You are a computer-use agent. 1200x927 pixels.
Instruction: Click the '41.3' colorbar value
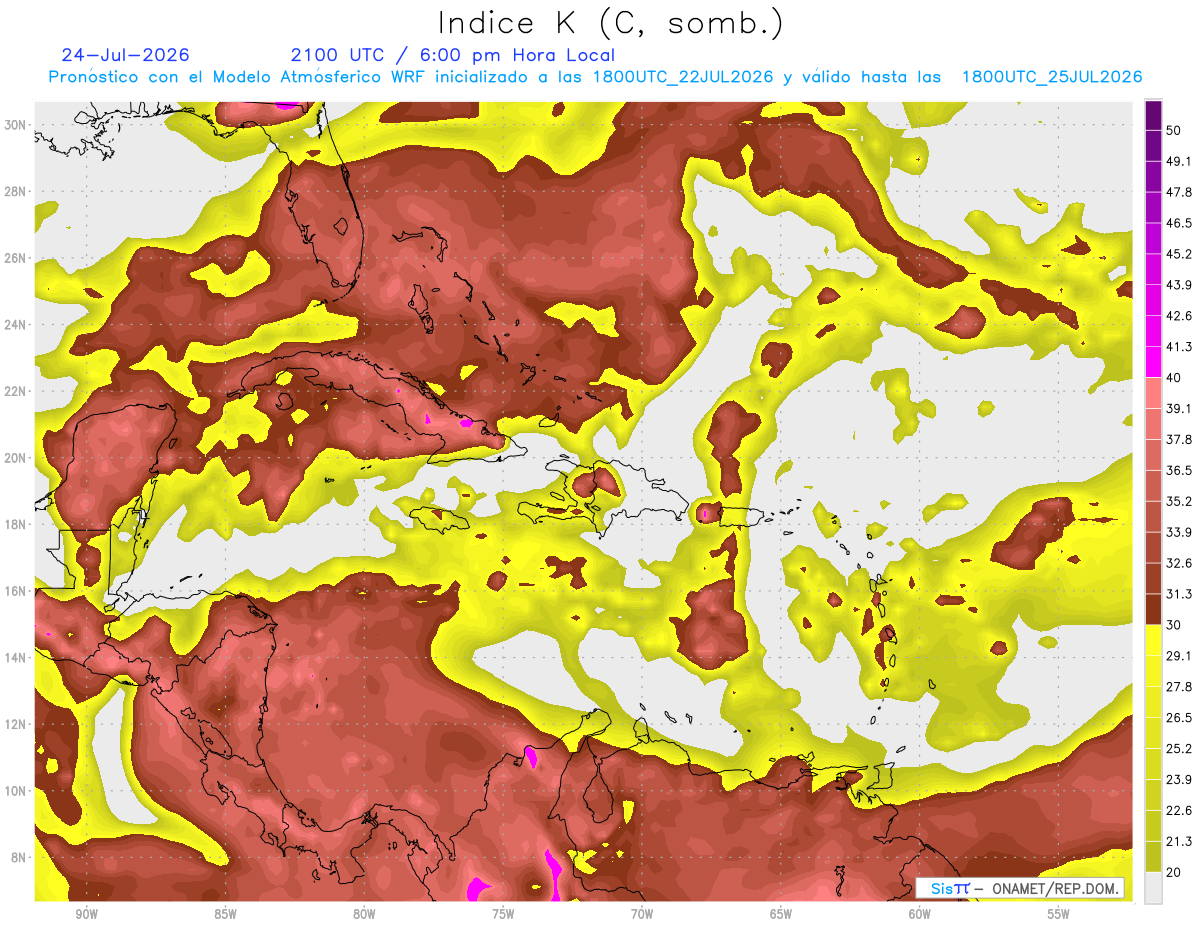[1180, 347]
